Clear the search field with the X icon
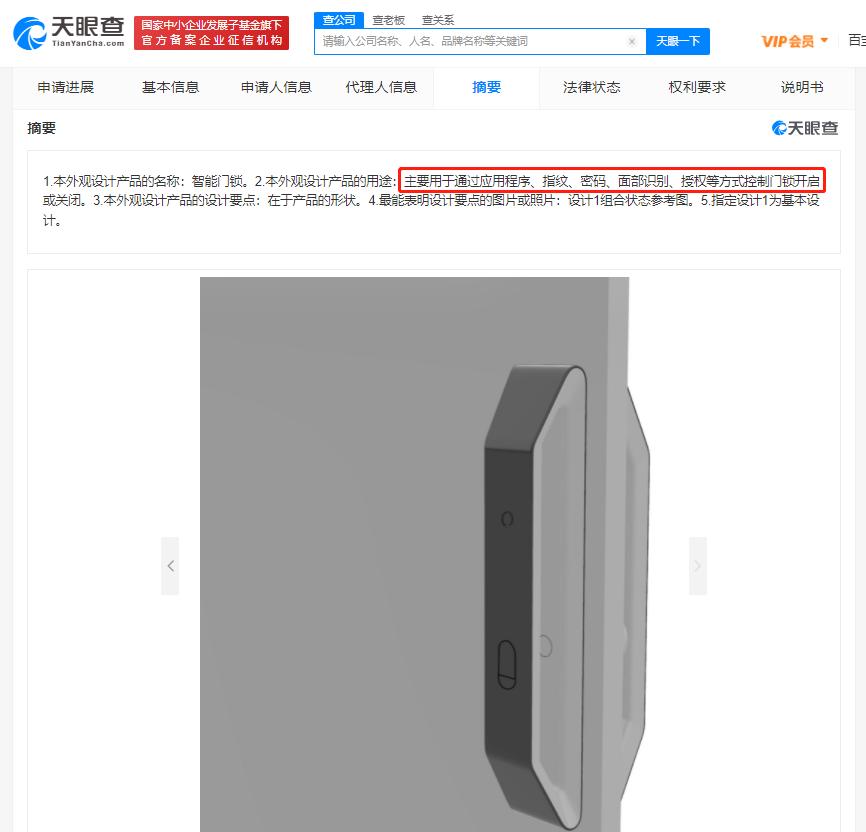866x832 pixels. coord(632,41)
